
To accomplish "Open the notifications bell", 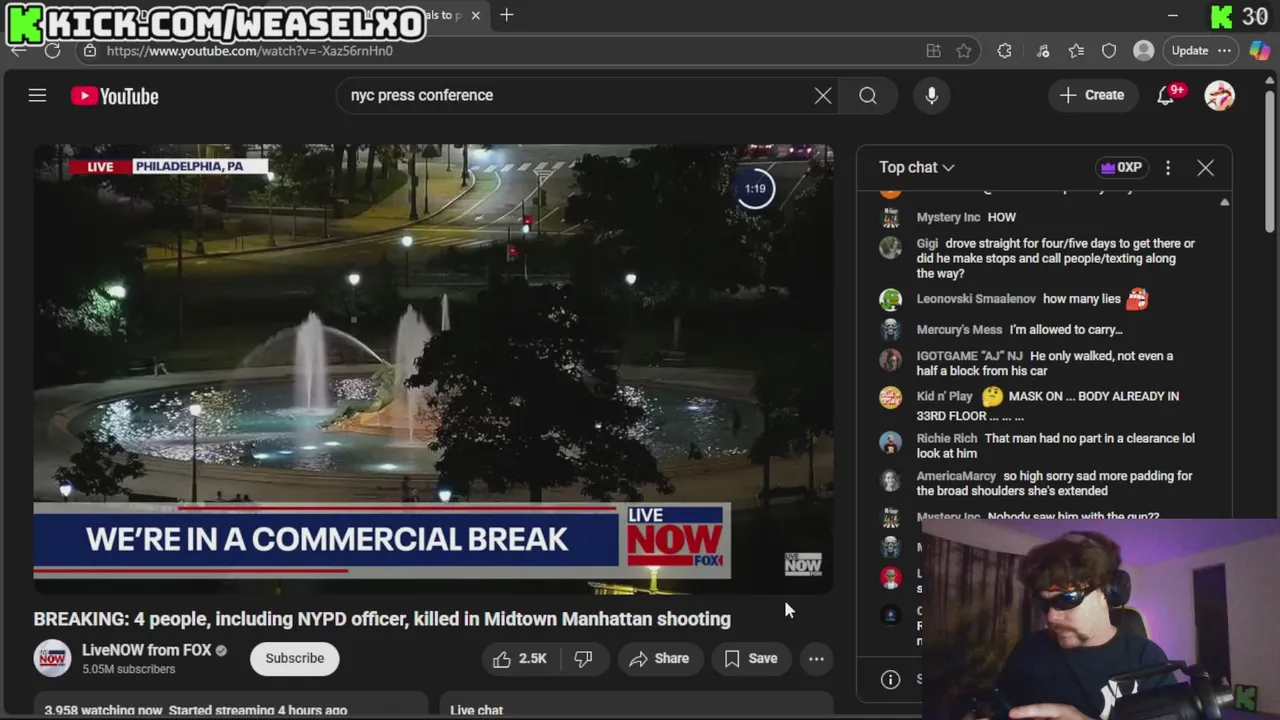I will (1166, 95).
